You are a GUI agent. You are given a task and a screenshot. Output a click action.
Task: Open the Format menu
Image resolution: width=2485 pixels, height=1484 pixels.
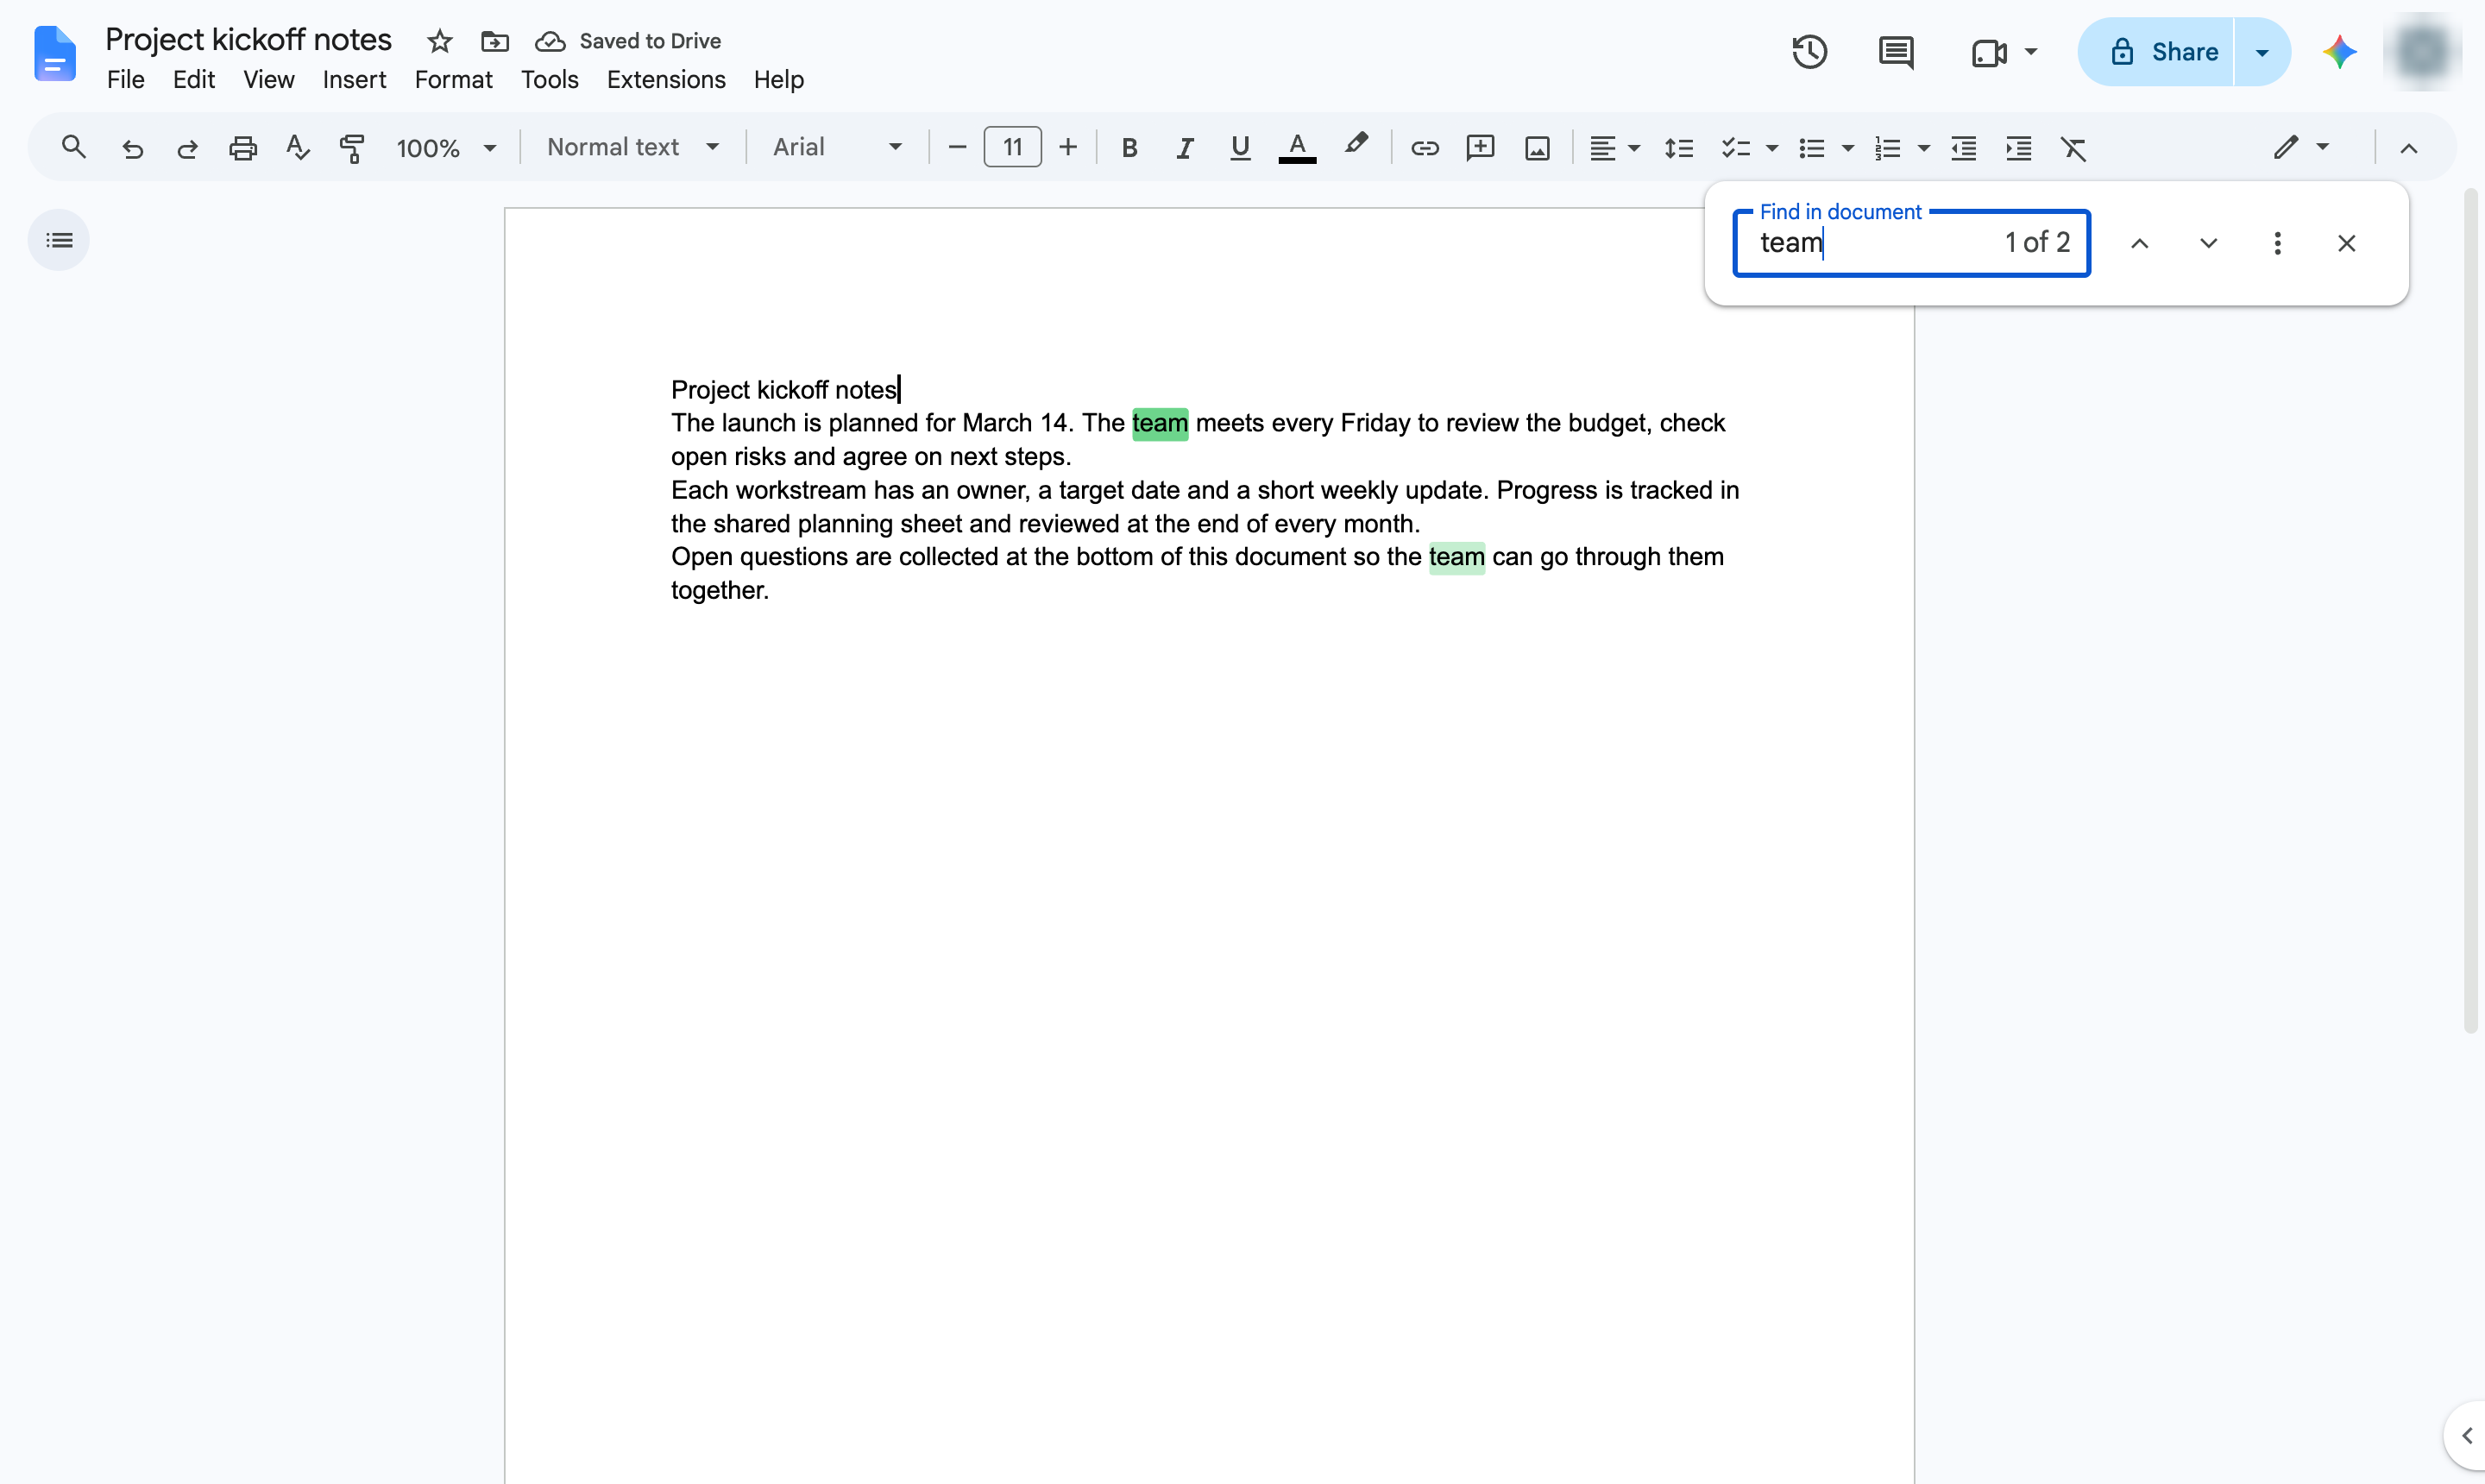(x=453, y=79)
